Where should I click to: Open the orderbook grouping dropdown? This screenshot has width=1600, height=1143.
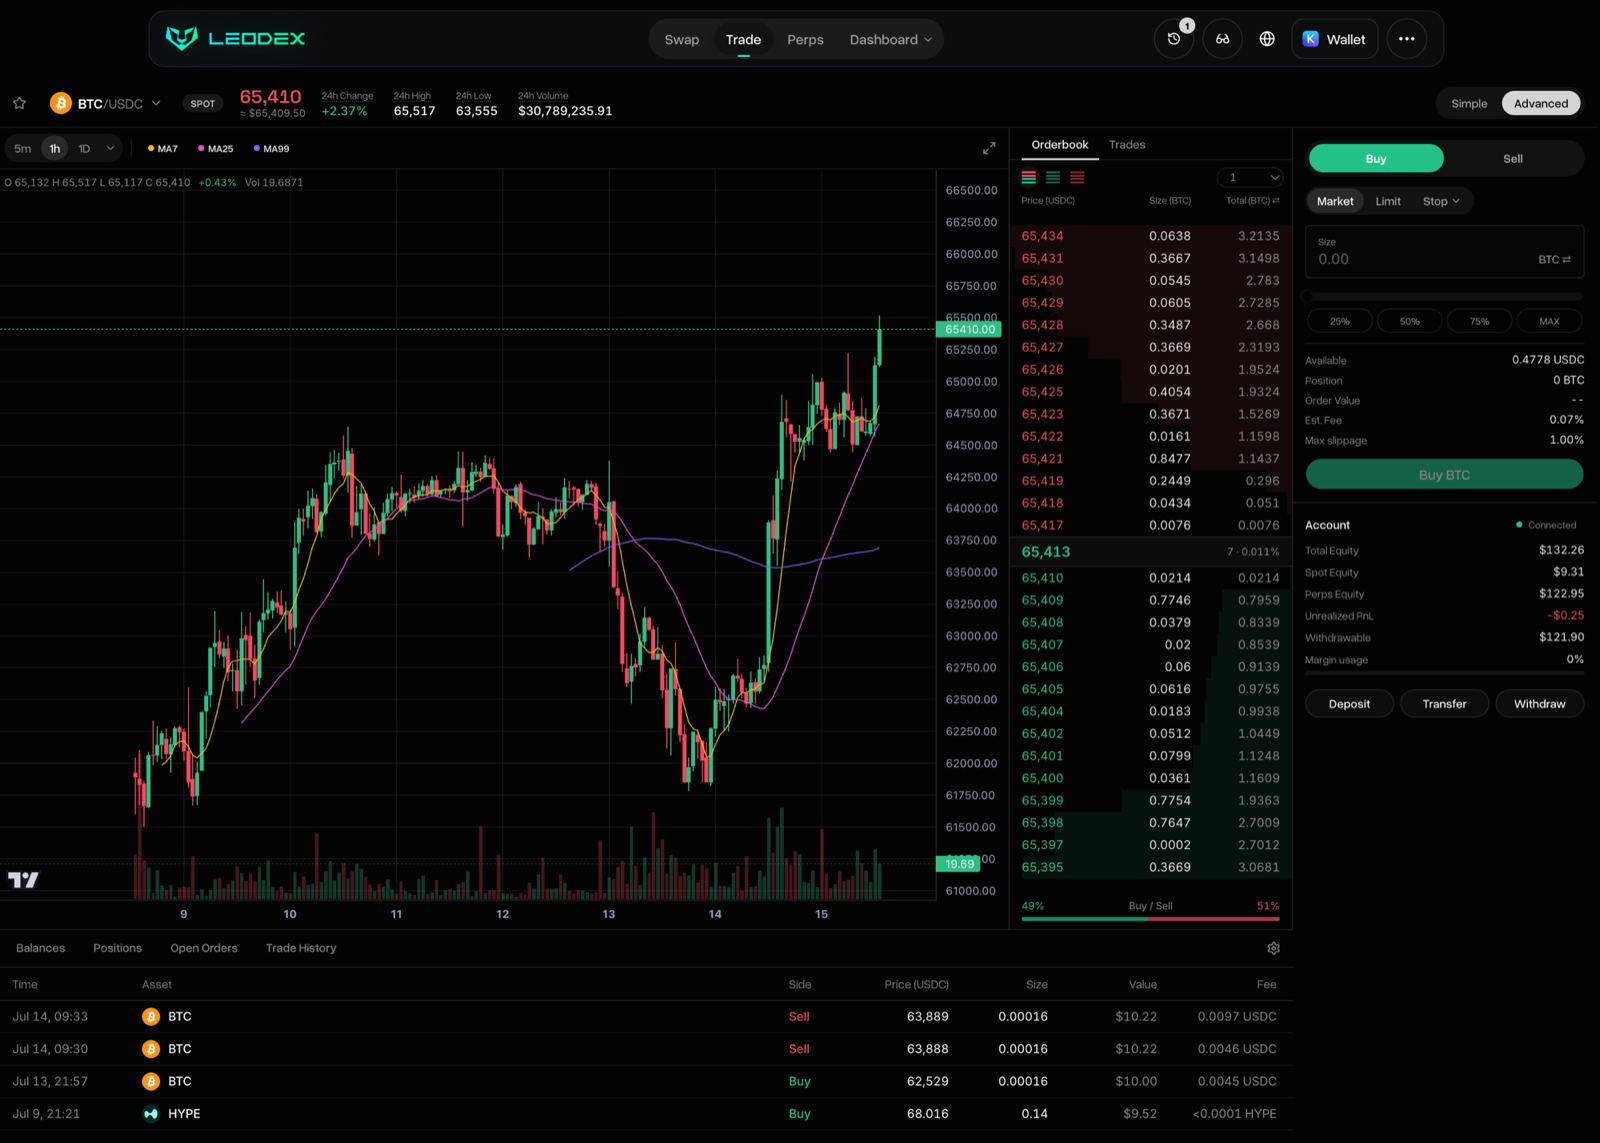(1250, 177)
